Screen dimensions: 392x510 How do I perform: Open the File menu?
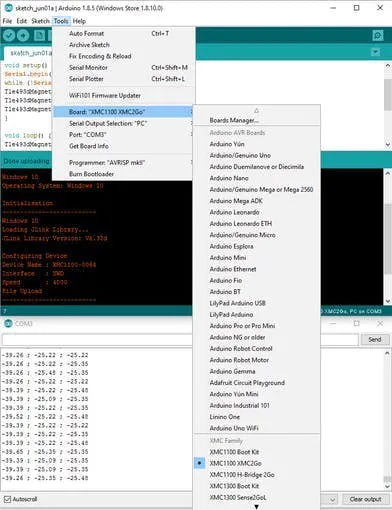point(7,21)
